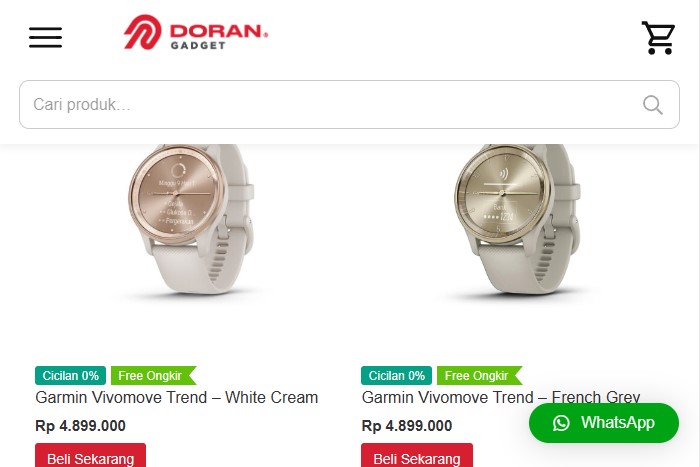
Task: Click Cicilan 0% badge on White Cream
Action: point(71,375)
